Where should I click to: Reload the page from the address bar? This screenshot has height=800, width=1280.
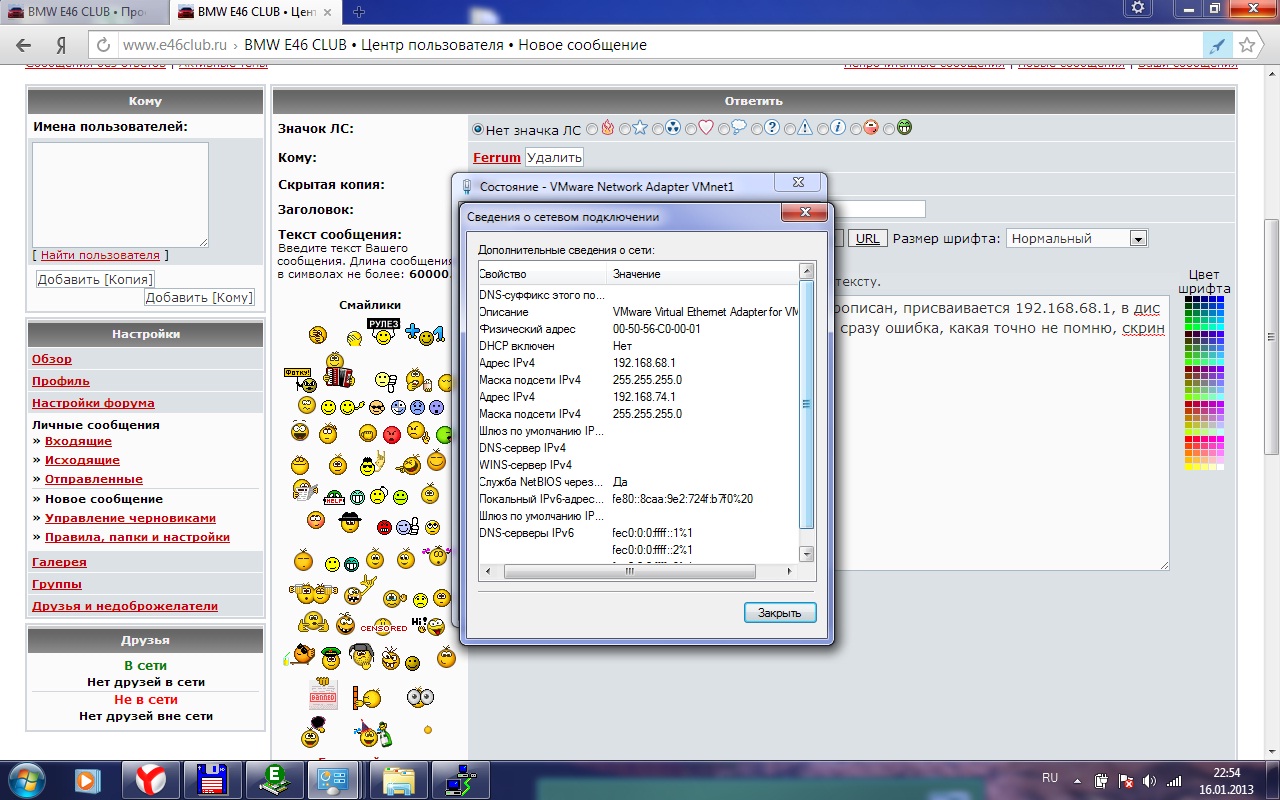click(x=103, y=45)
